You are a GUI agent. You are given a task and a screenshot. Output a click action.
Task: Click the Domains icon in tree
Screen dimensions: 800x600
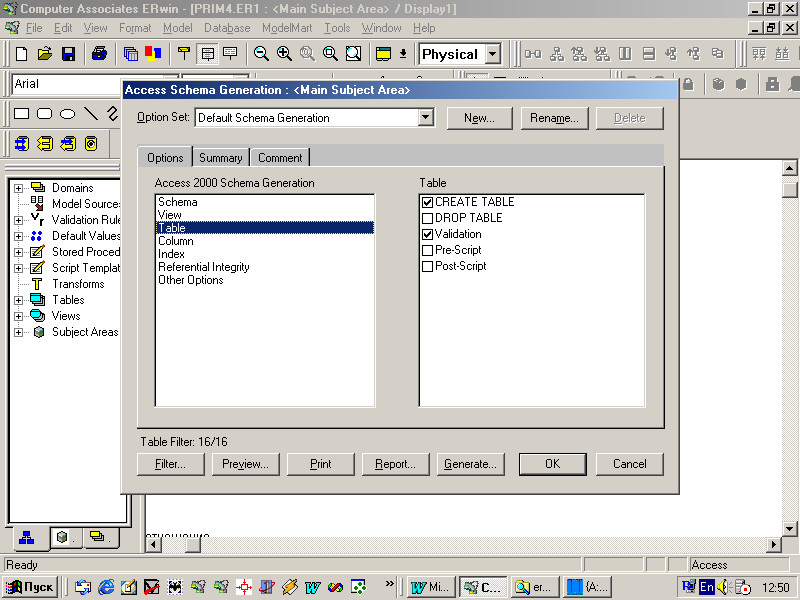click(x=38, y=187)
